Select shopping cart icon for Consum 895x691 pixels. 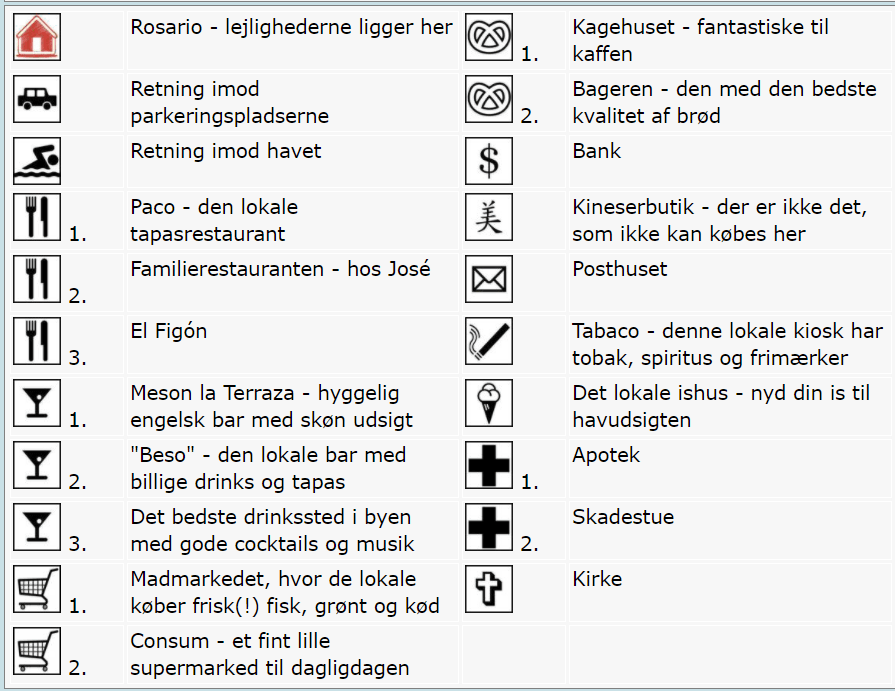(37, 651)
